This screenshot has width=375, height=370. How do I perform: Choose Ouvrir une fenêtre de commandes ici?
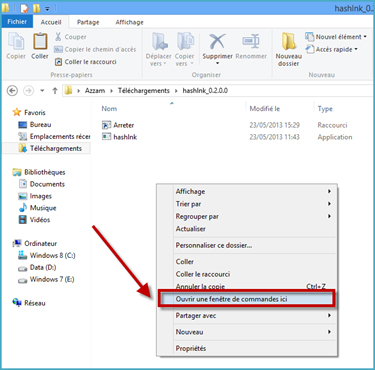pos(247,299)
